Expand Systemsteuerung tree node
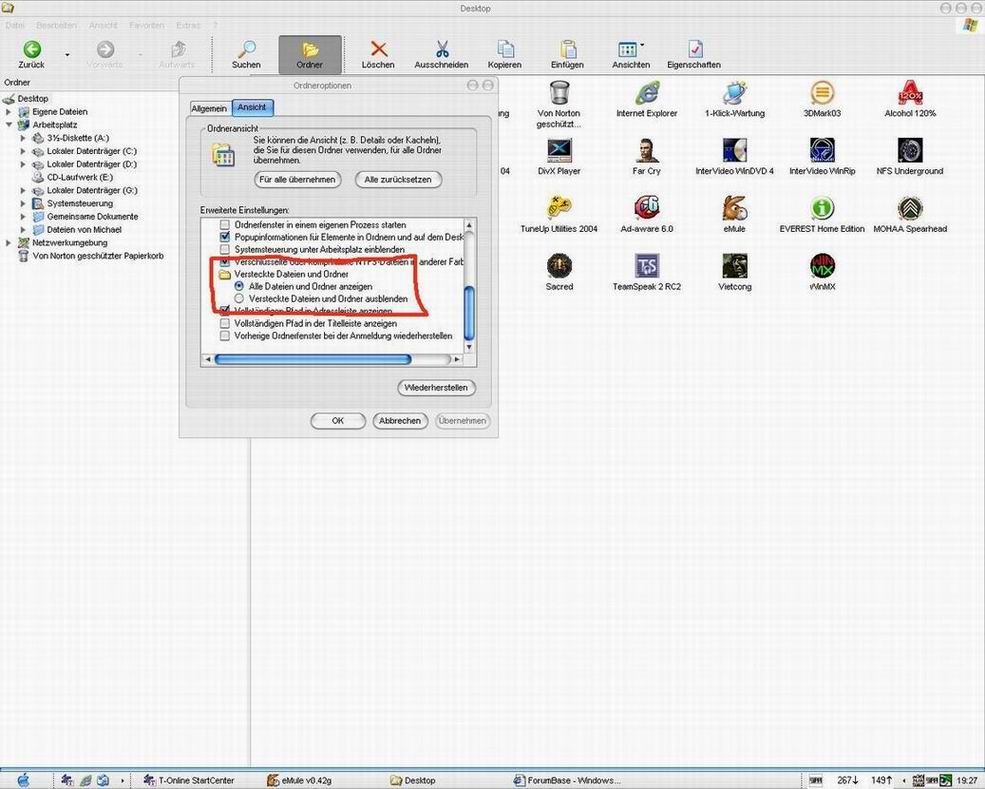The height and width of the screenshot is (789, 985). point(23,204)
